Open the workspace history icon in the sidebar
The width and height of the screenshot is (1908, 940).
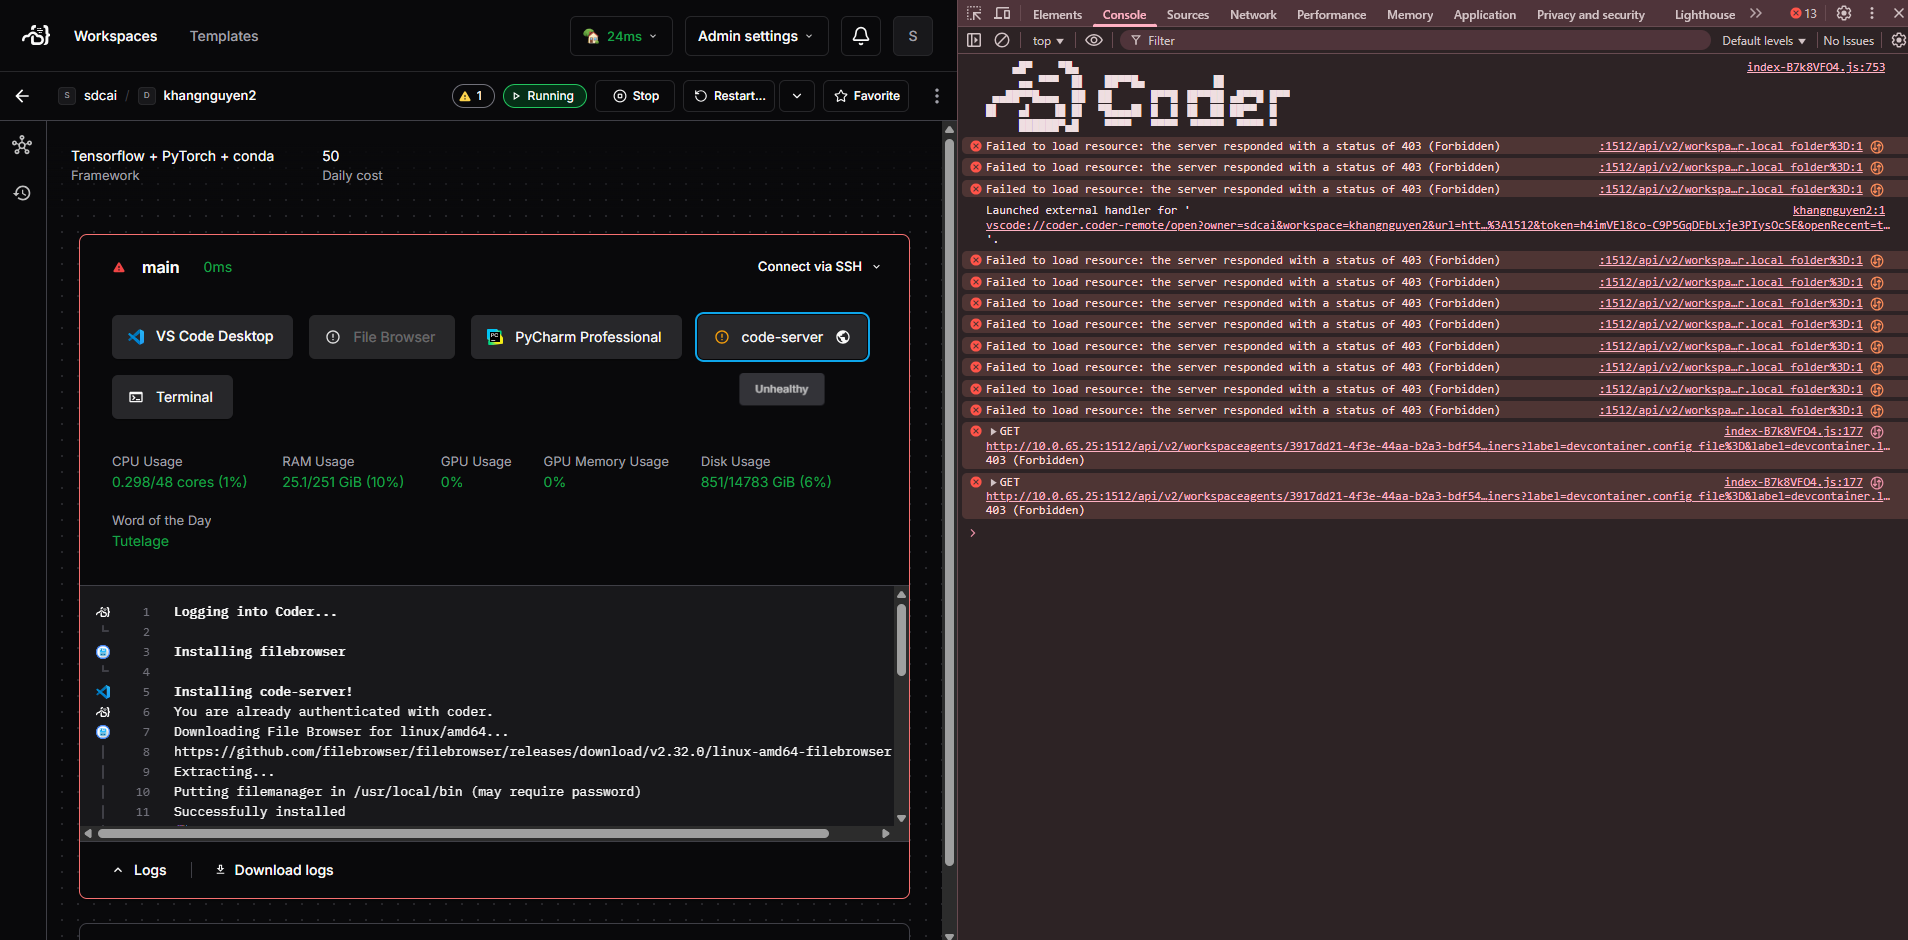(x=22, y=193)
